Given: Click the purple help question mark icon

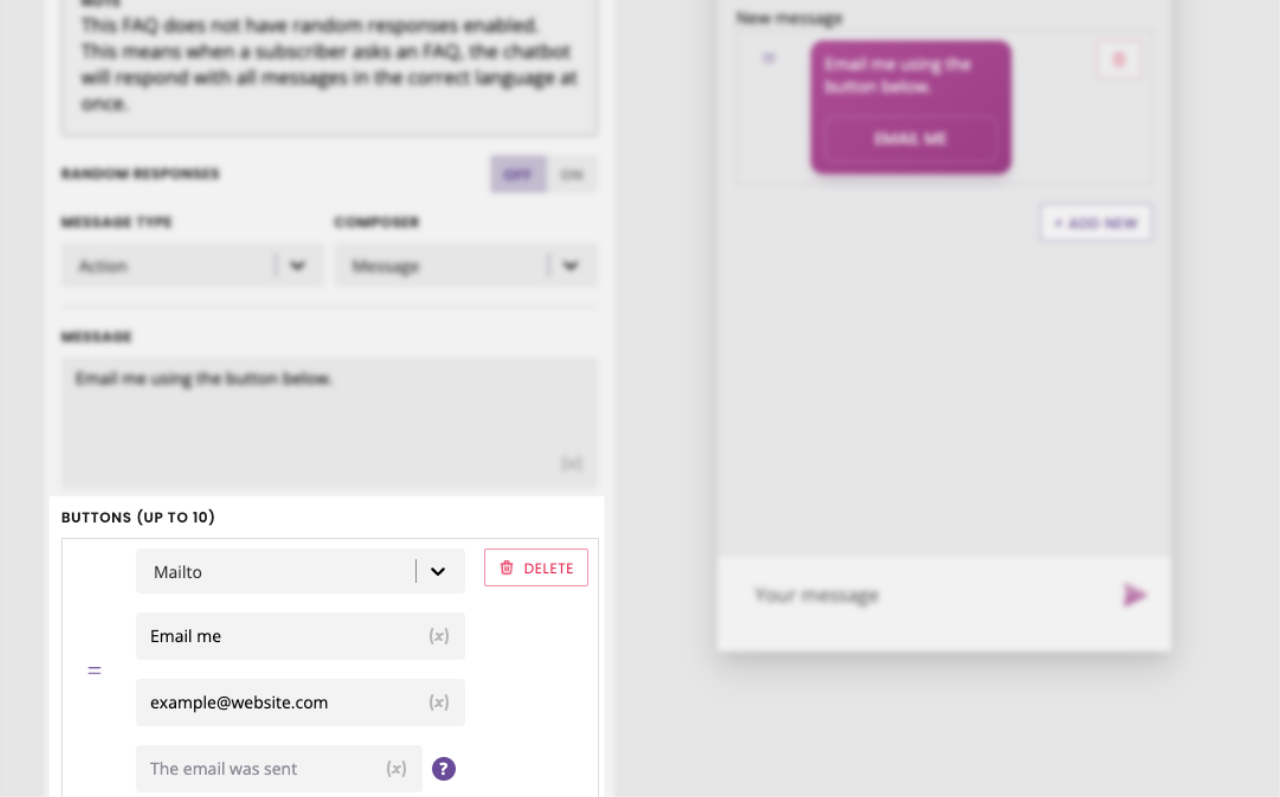Looking at the screenshot, I should click(x=444, y=769).
